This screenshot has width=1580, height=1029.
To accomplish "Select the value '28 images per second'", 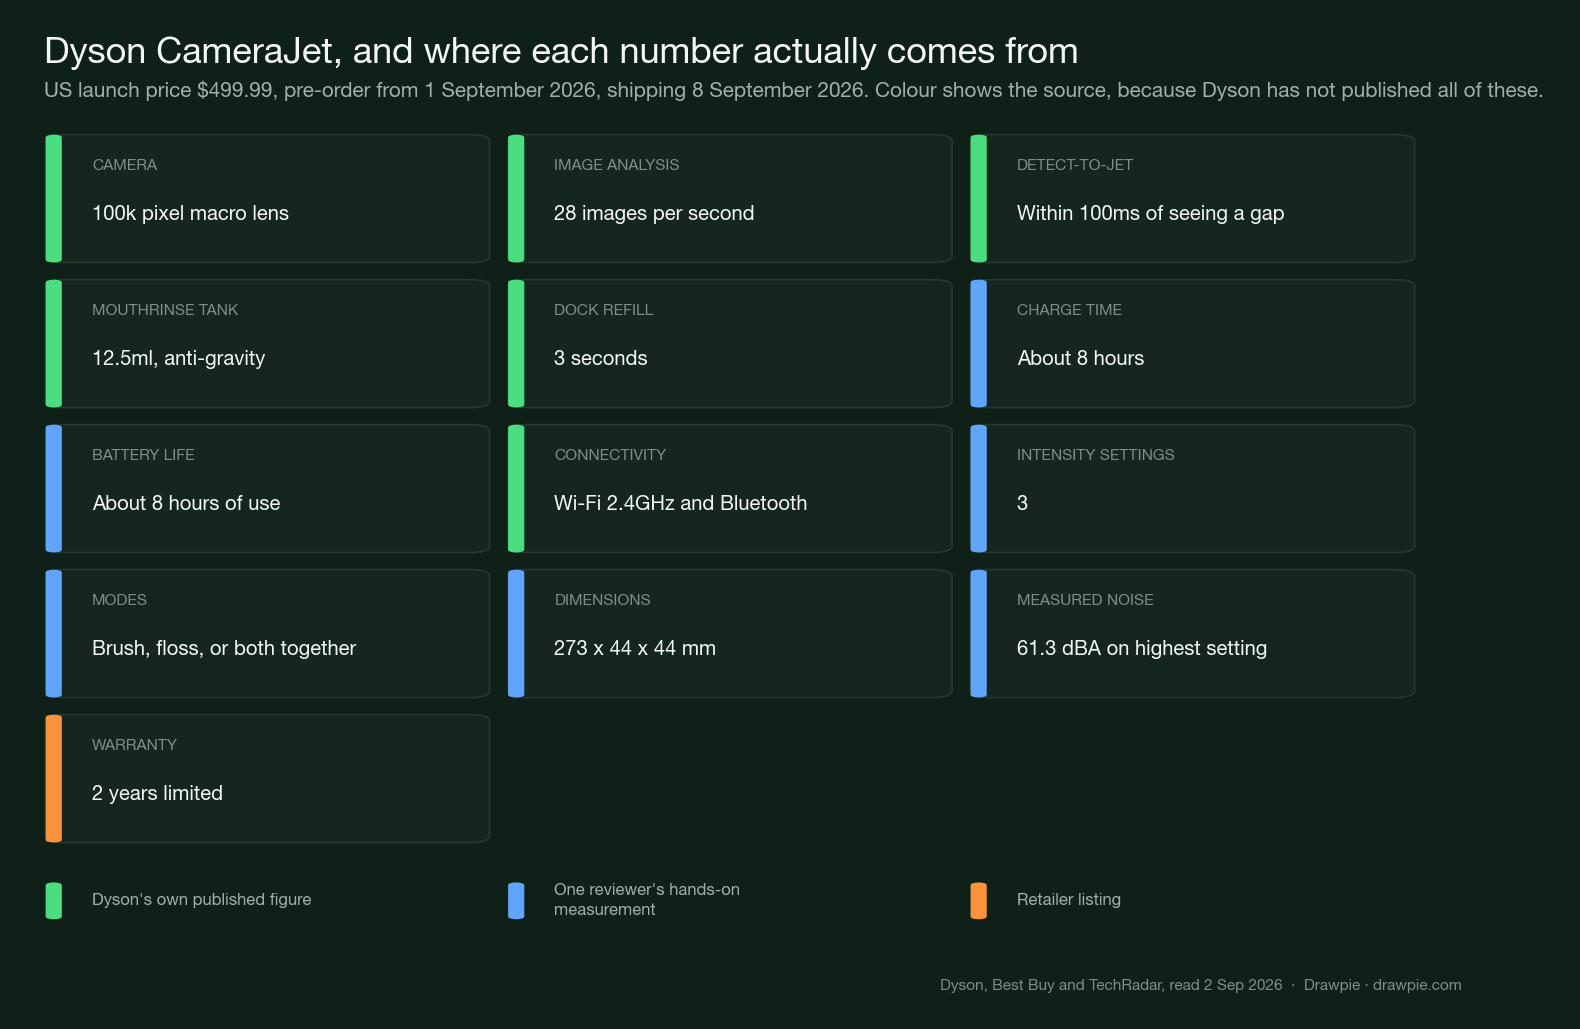I will click(654, 213).
